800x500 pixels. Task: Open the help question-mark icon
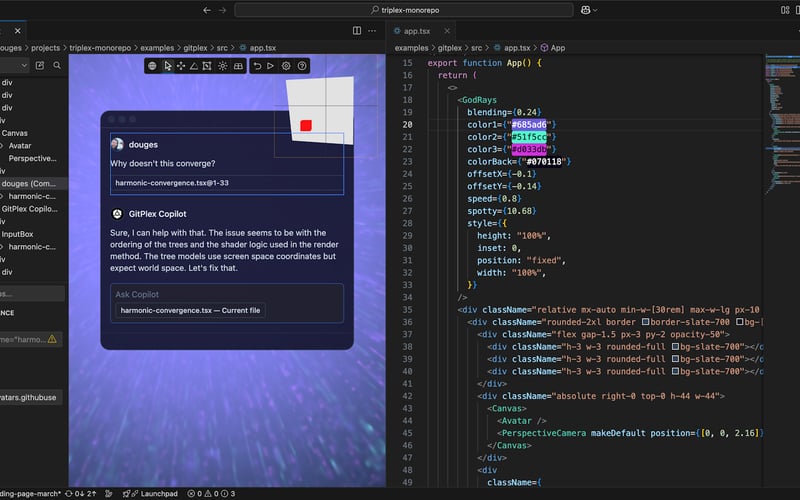click(302, 66)
